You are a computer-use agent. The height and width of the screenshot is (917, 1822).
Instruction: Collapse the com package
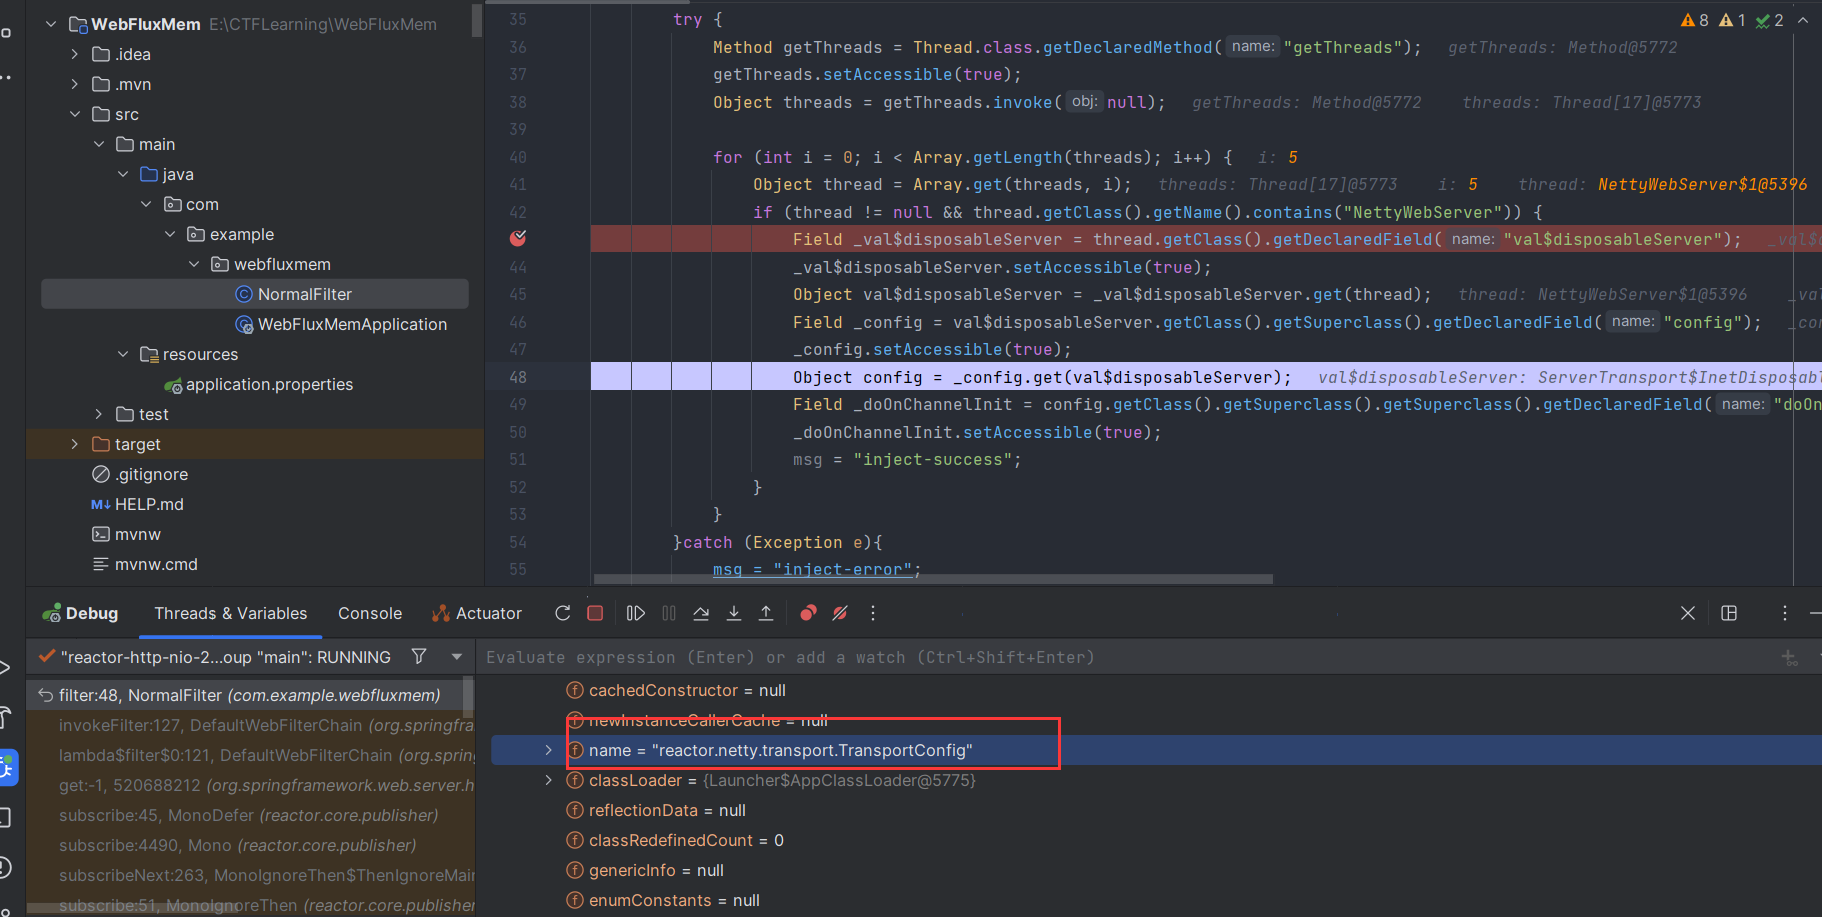[x=146, y=204]
